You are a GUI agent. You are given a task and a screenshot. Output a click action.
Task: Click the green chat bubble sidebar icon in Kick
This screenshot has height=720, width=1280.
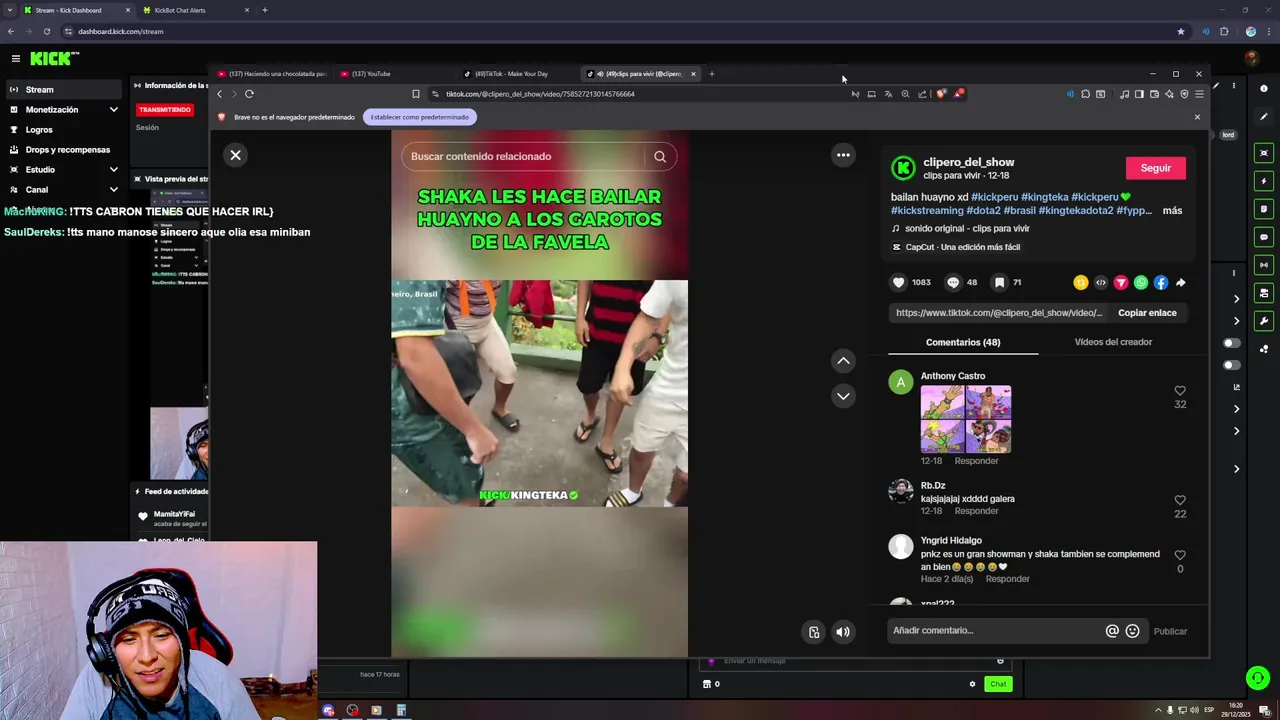(x=1264, y=237)
